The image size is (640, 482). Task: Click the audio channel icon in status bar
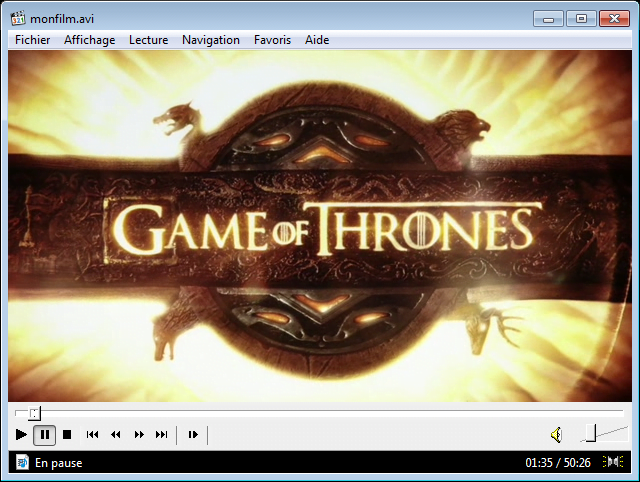(x=612, y=462)
